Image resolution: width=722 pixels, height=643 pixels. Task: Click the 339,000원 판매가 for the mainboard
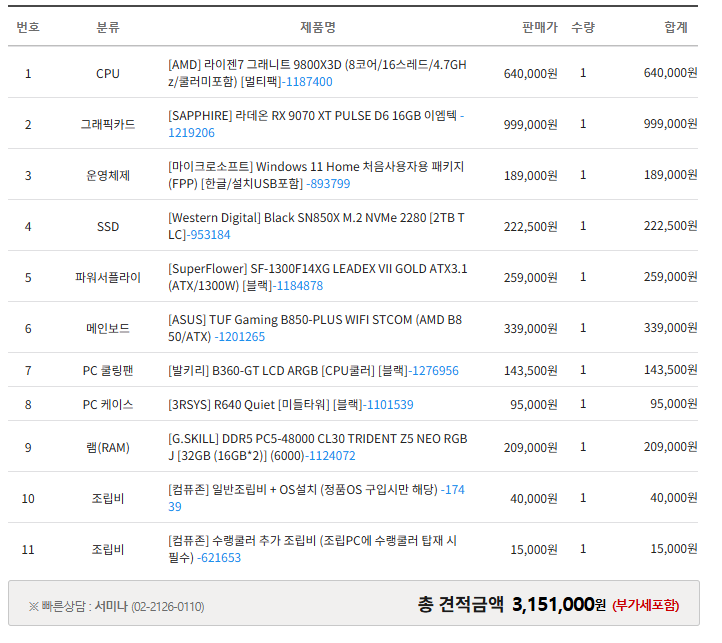530,328
